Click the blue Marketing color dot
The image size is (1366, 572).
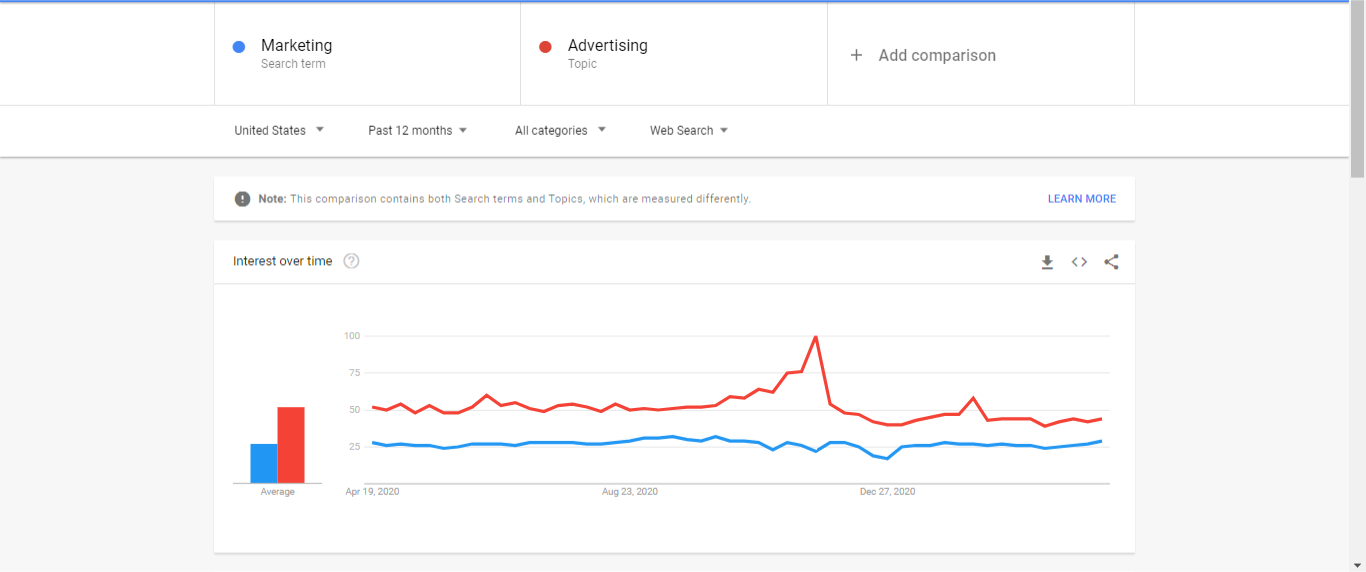[239, 47]
